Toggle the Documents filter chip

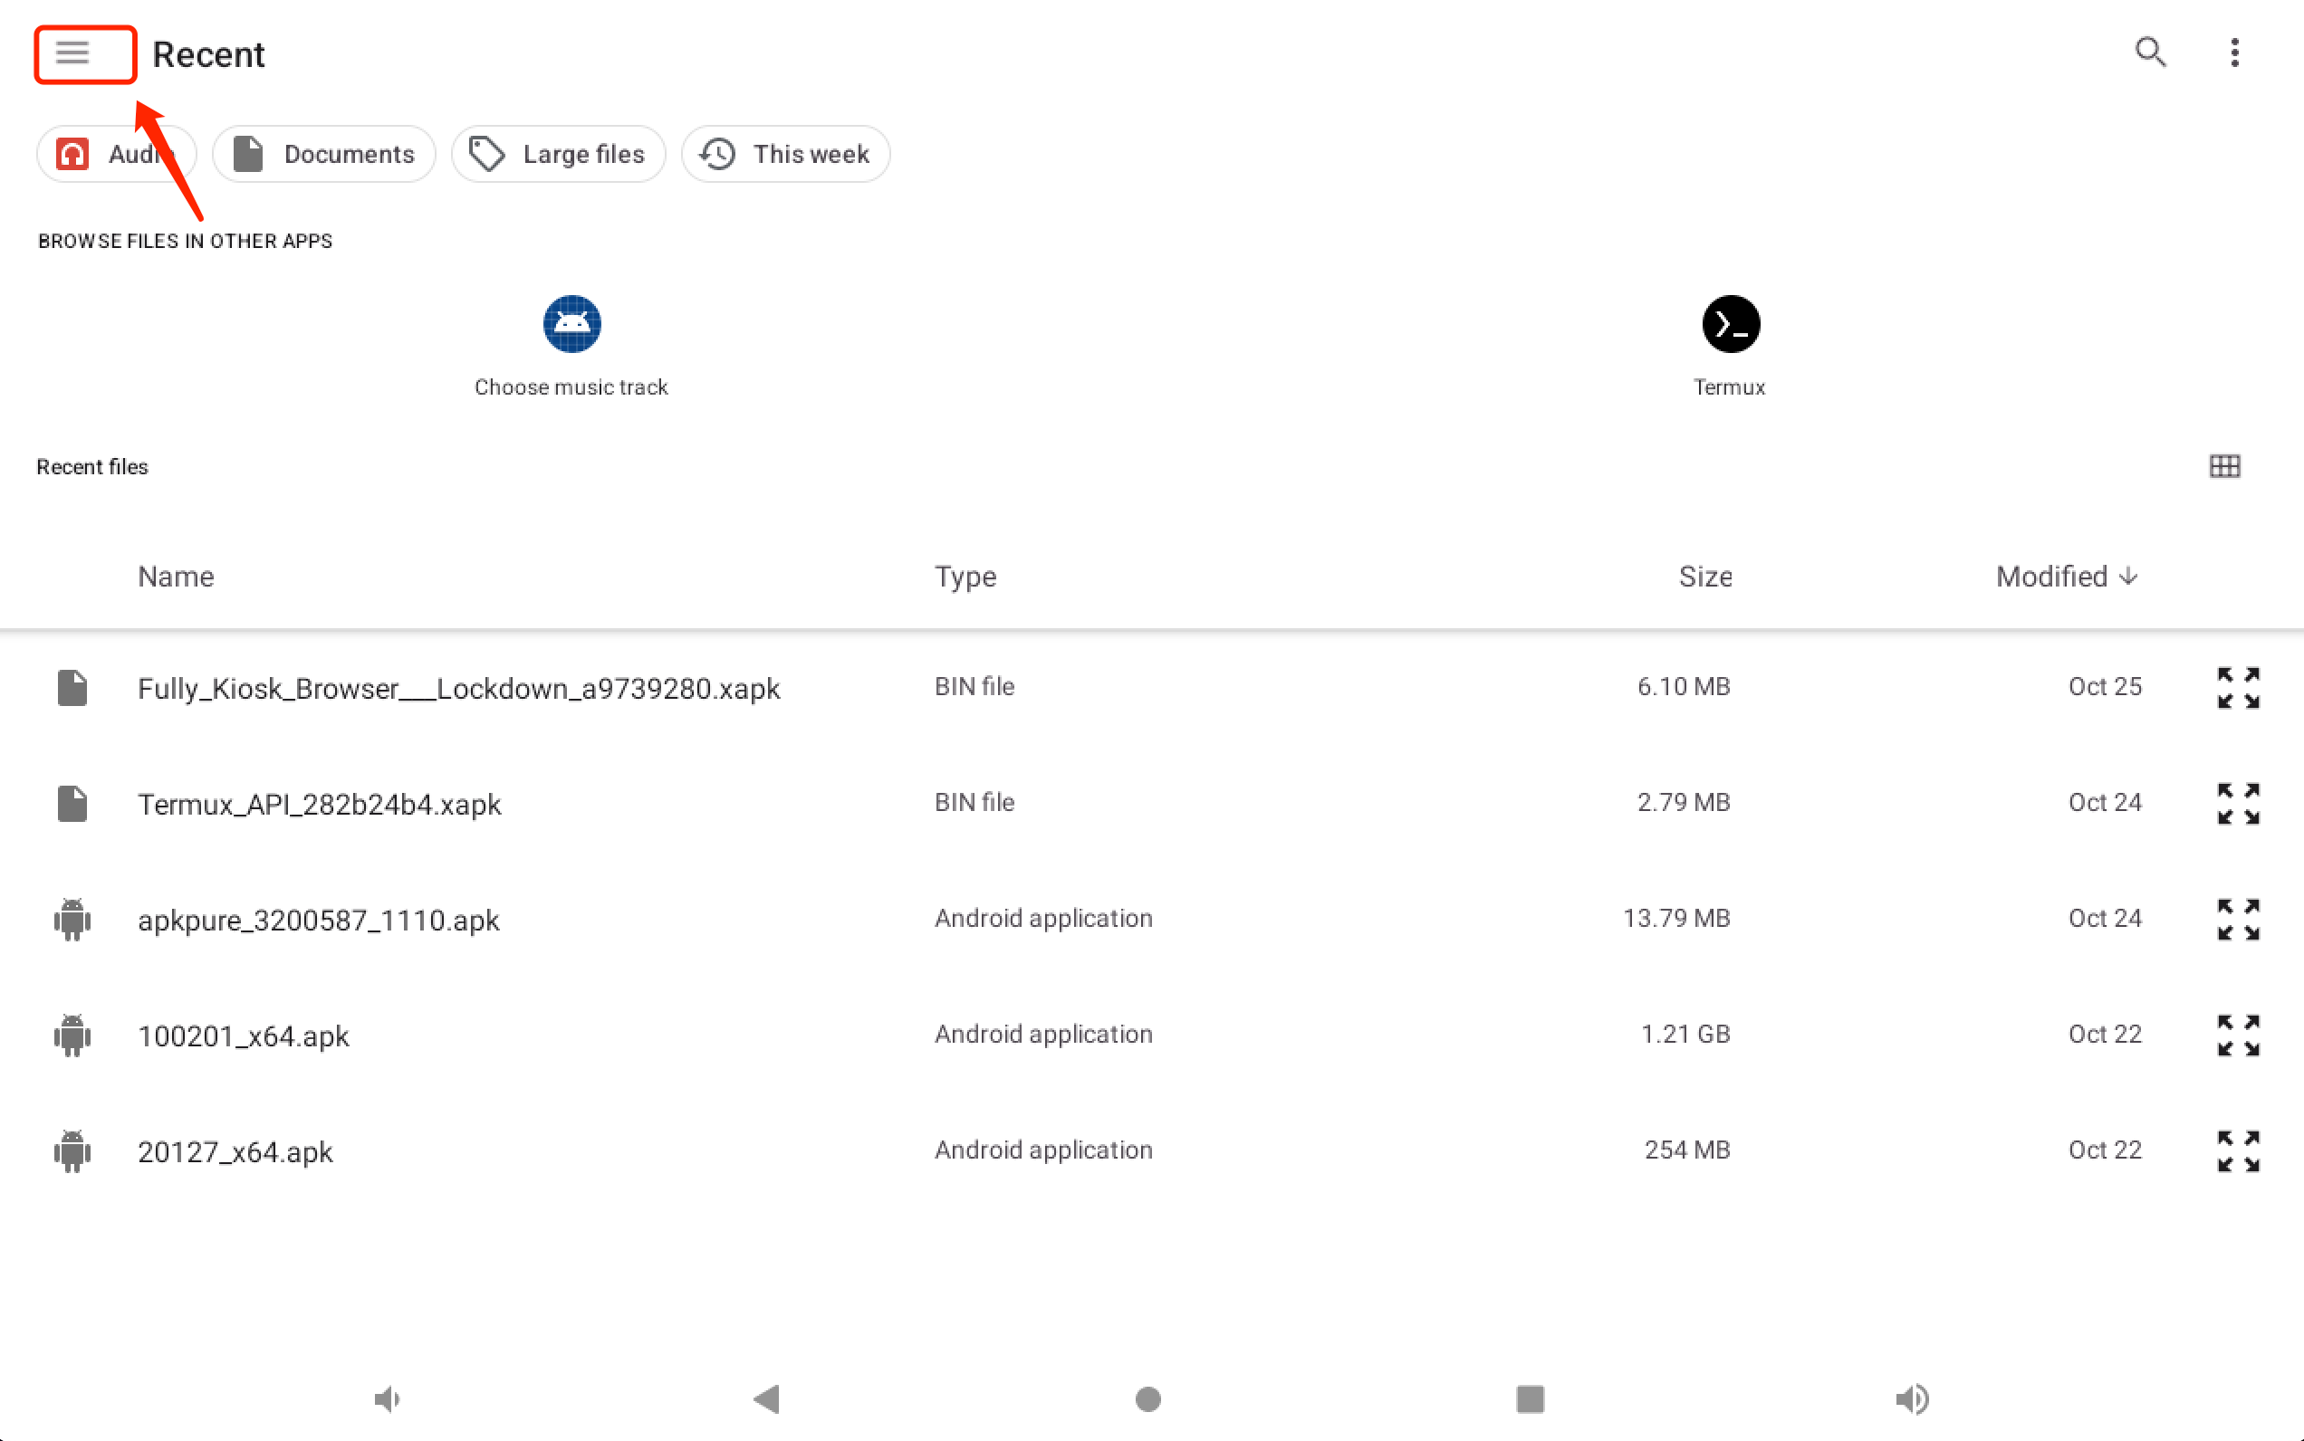[324, 154]
